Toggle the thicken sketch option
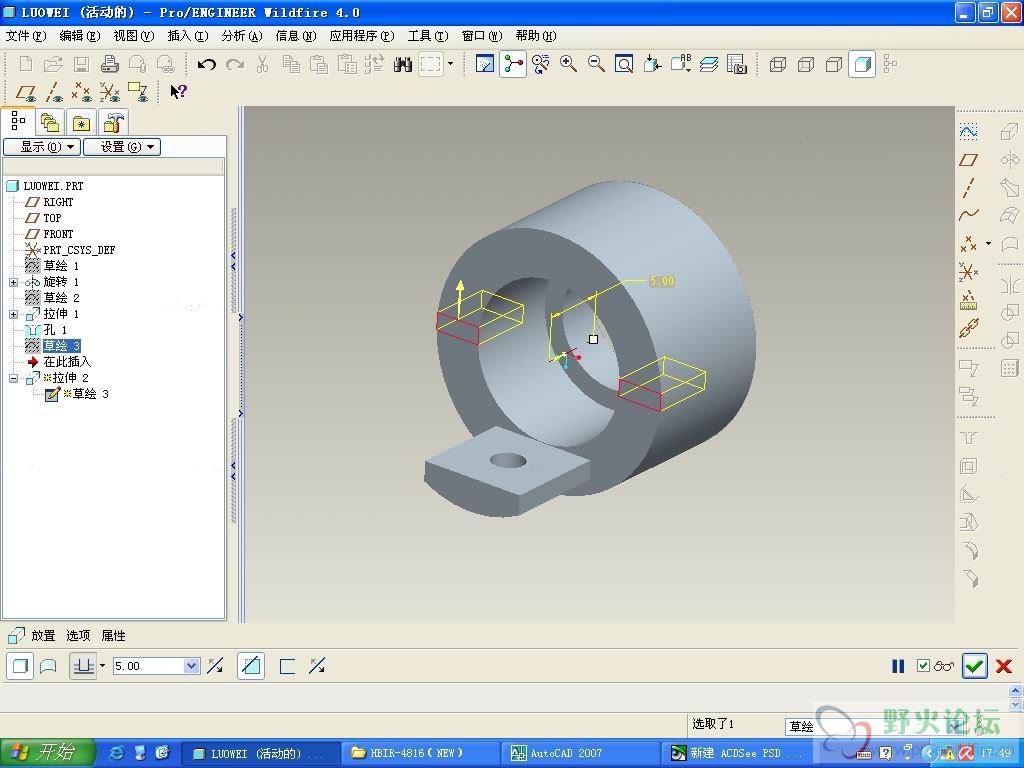The height and width of the screenshot is (768, 1024). coord(287,666)
